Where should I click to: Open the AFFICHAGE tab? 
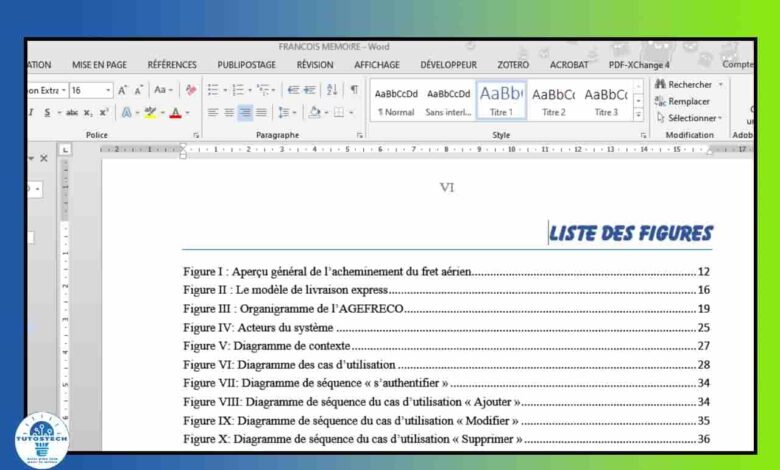(x=377, y=65)
